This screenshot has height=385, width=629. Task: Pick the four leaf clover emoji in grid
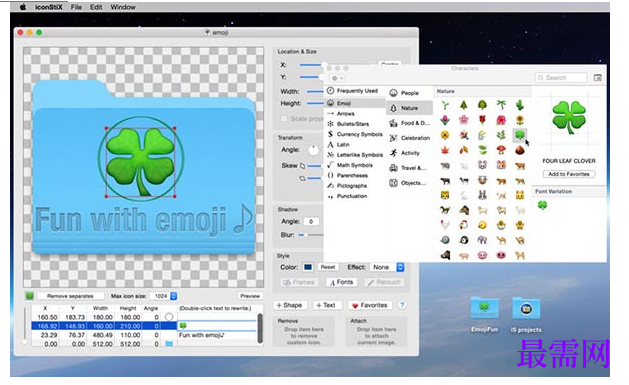520,135
